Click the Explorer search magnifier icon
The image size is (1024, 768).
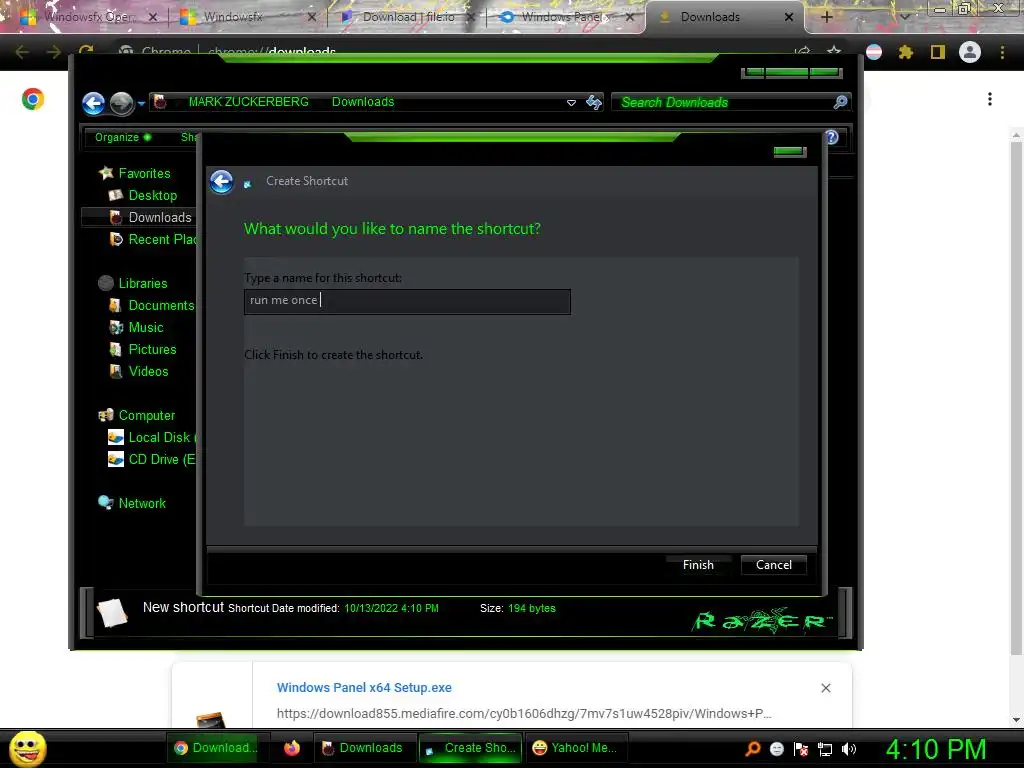click(x=840, y=102)
